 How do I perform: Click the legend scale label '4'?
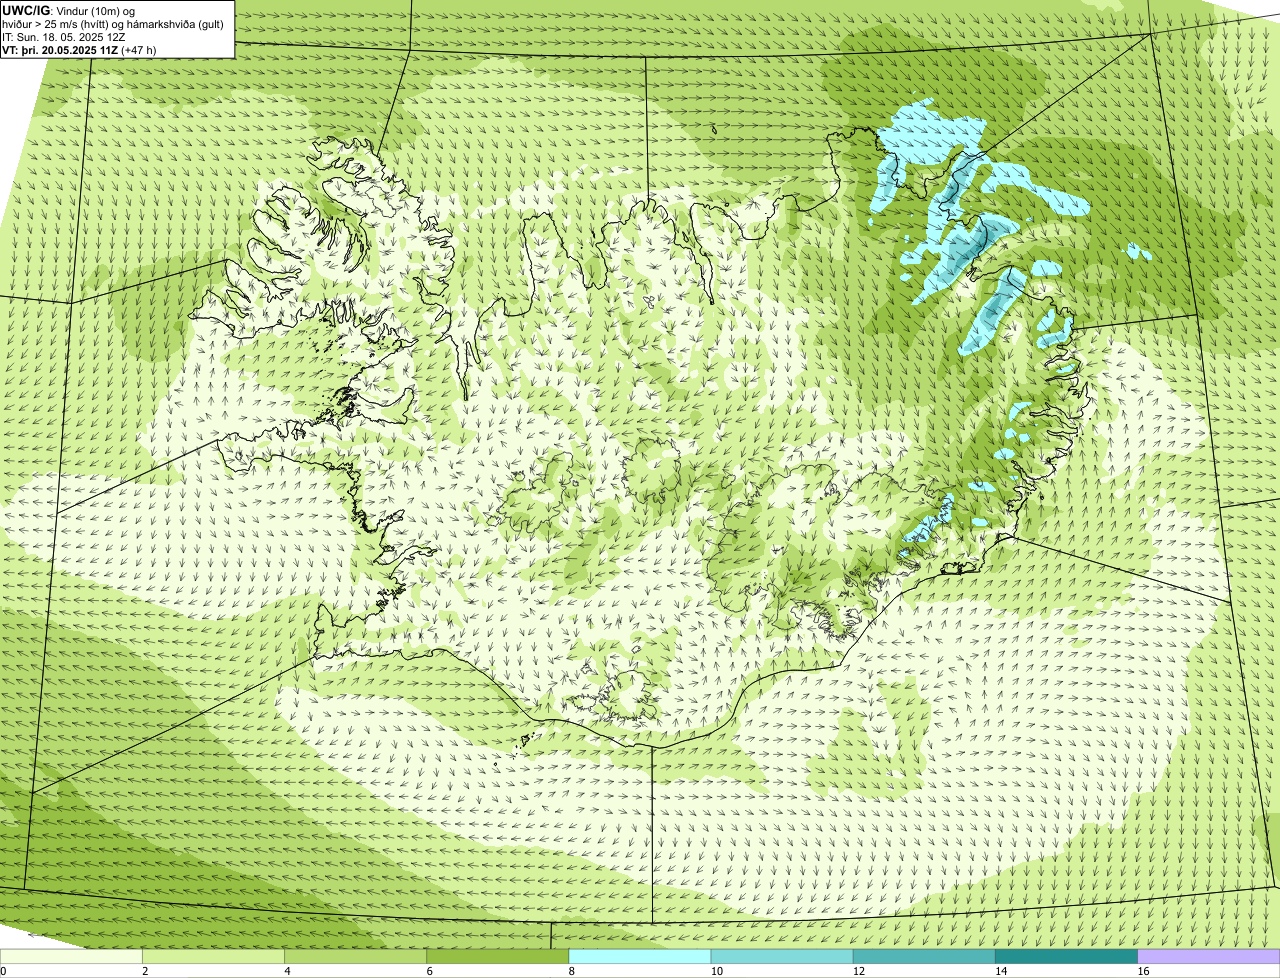click(287, 971)
